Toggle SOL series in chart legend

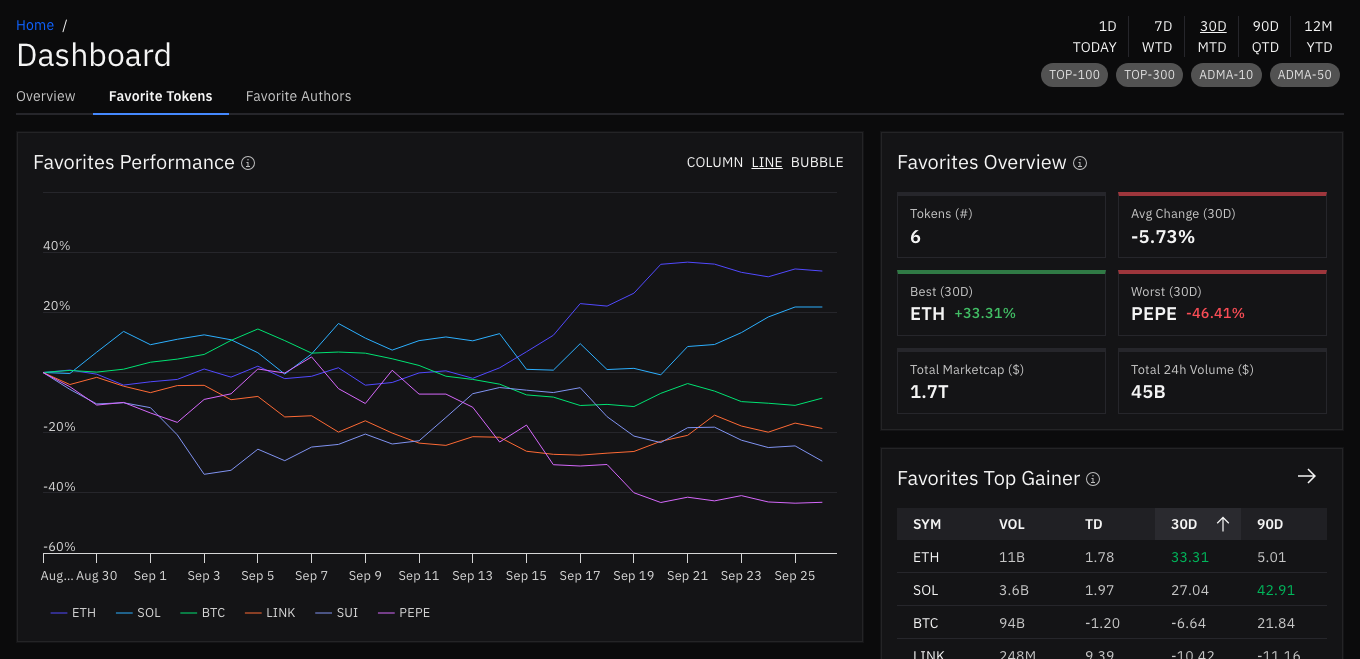point(138,612)
